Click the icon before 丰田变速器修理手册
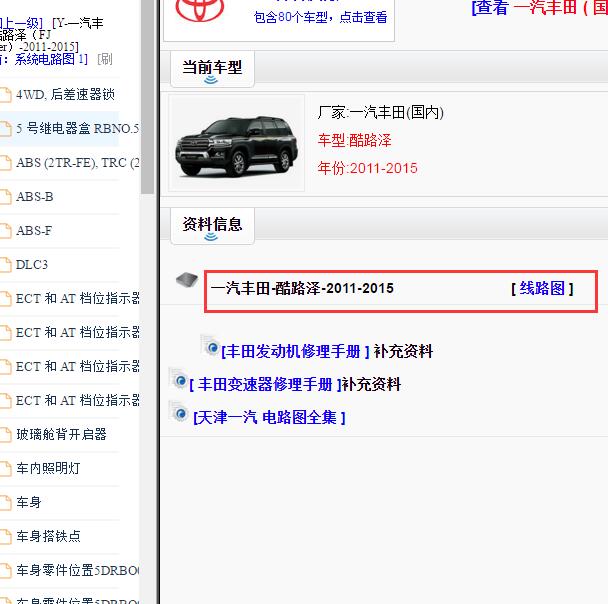 [x=179, y=379]
